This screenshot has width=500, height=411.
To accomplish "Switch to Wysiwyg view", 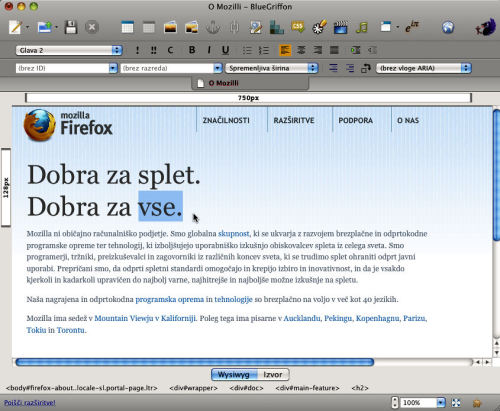I will click(x=234, y=375).
